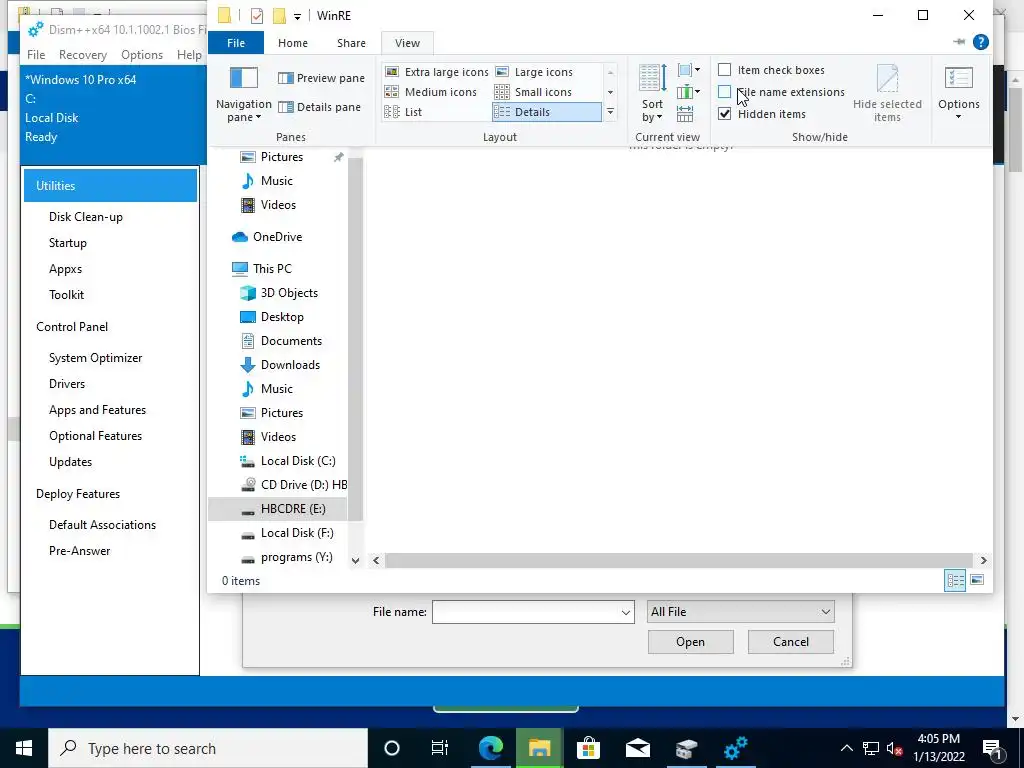1024x768 pixels.
Task: Select Medium icons layout
Action: pyautogui.click(x=430, y=92)
